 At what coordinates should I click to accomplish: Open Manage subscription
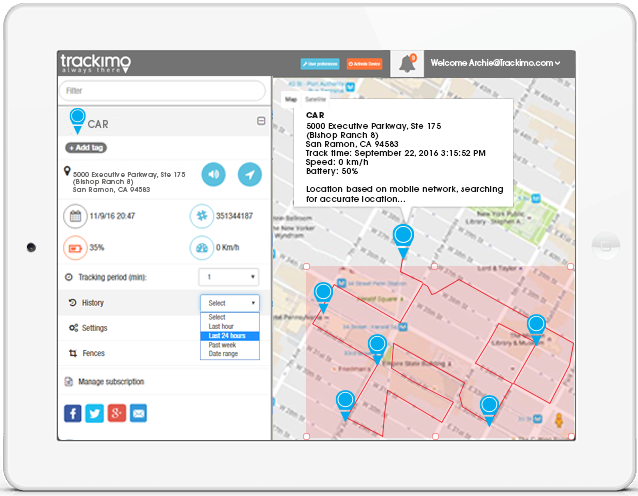click(x=111, y=382)
